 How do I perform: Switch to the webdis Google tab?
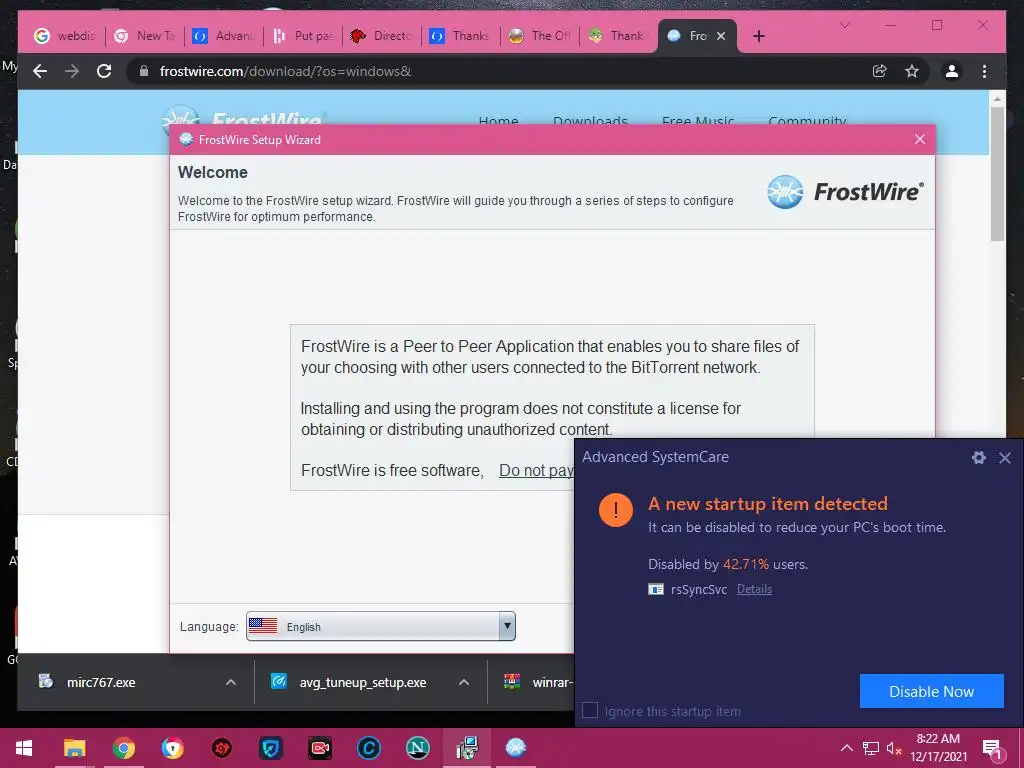pyautogui.click(x=64, y=36)
